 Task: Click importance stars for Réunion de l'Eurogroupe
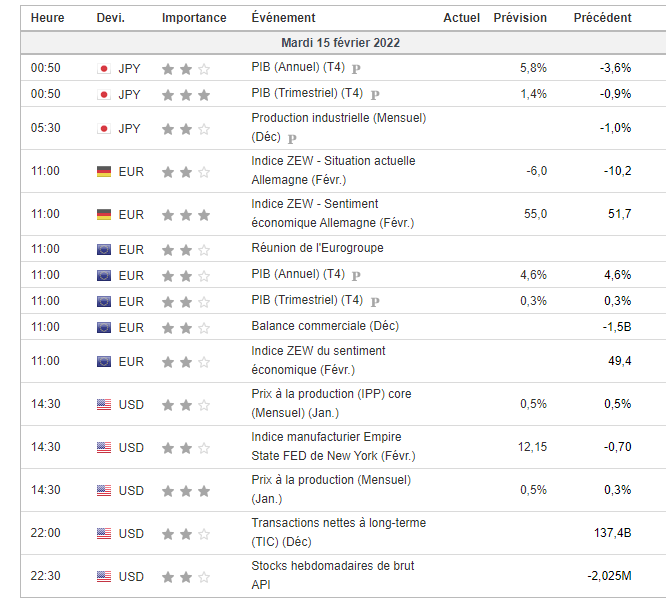coord(186,249)
